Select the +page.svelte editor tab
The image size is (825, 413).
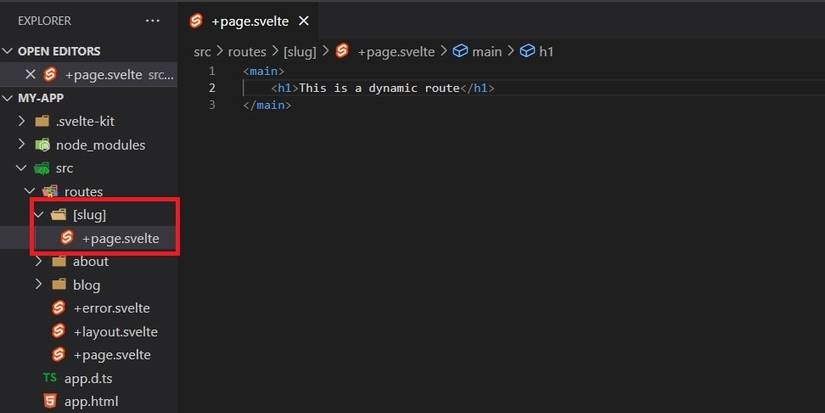click(x=251, y=20)
